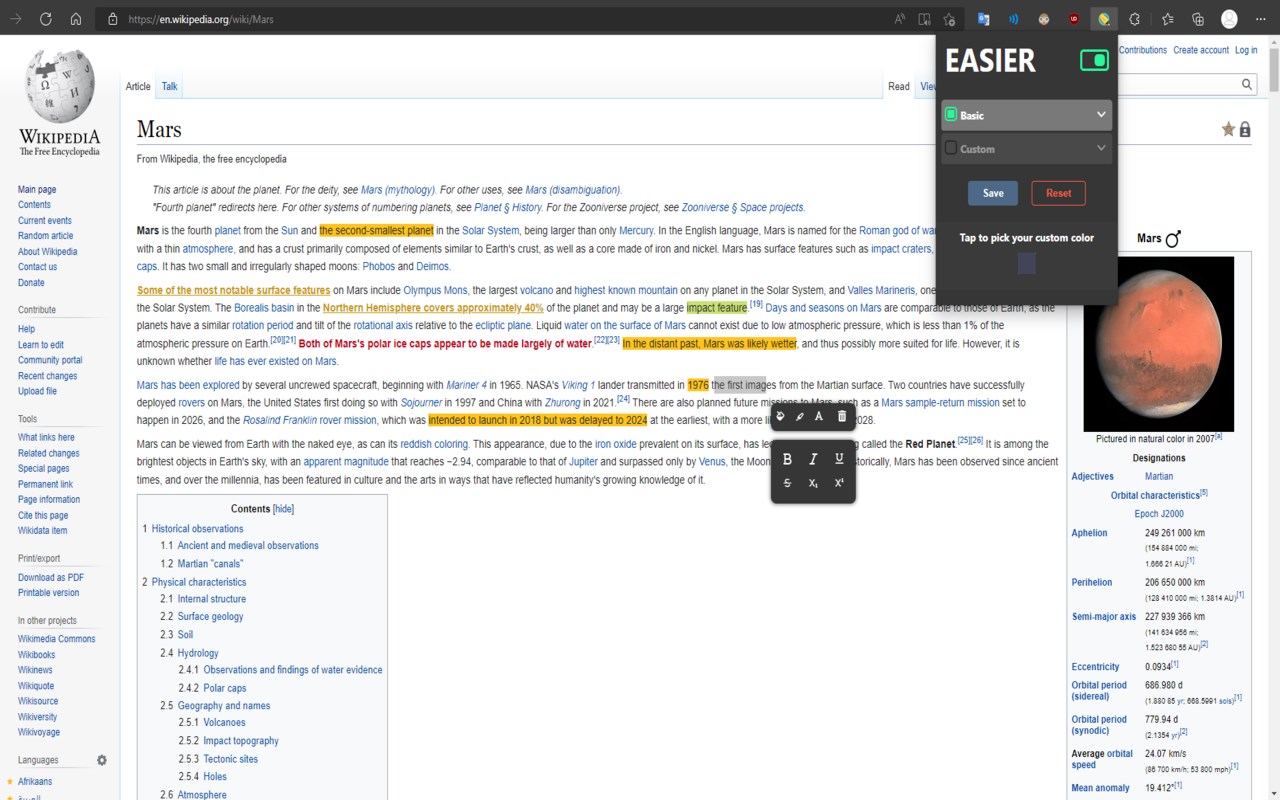Viewport: 1280px width, 800px height.
Task: Delete highlight with the trash icon
Action: tap(841, 416)
